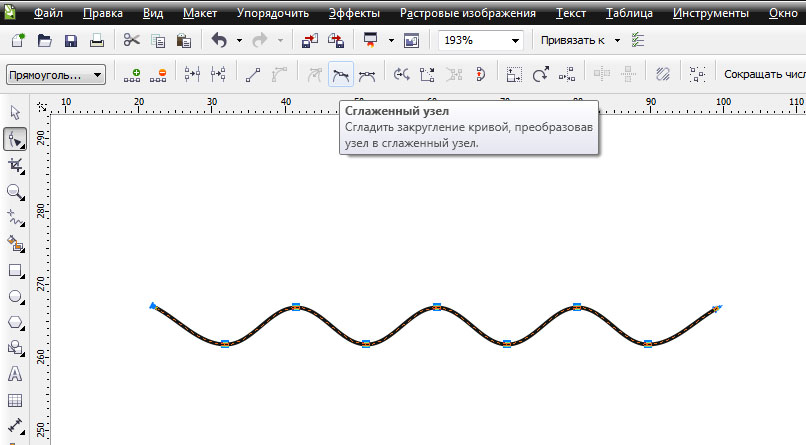Click the Import icon
Viewport: 806px width, 445px height.
click(x=310, y=40)
